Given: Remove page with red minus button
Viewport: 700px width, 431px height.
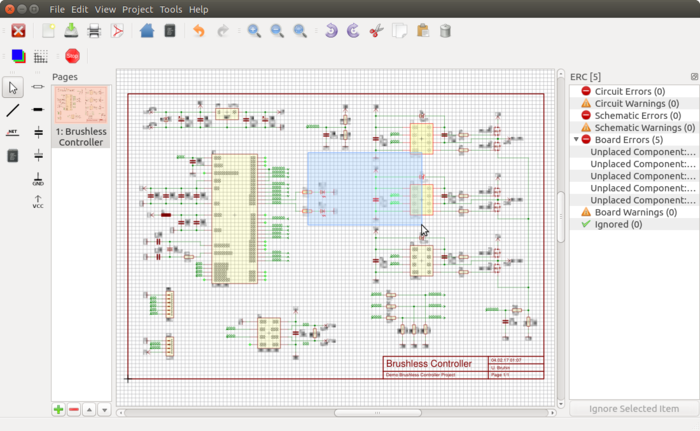Looking at the screenshot, I should pos(74,410).
